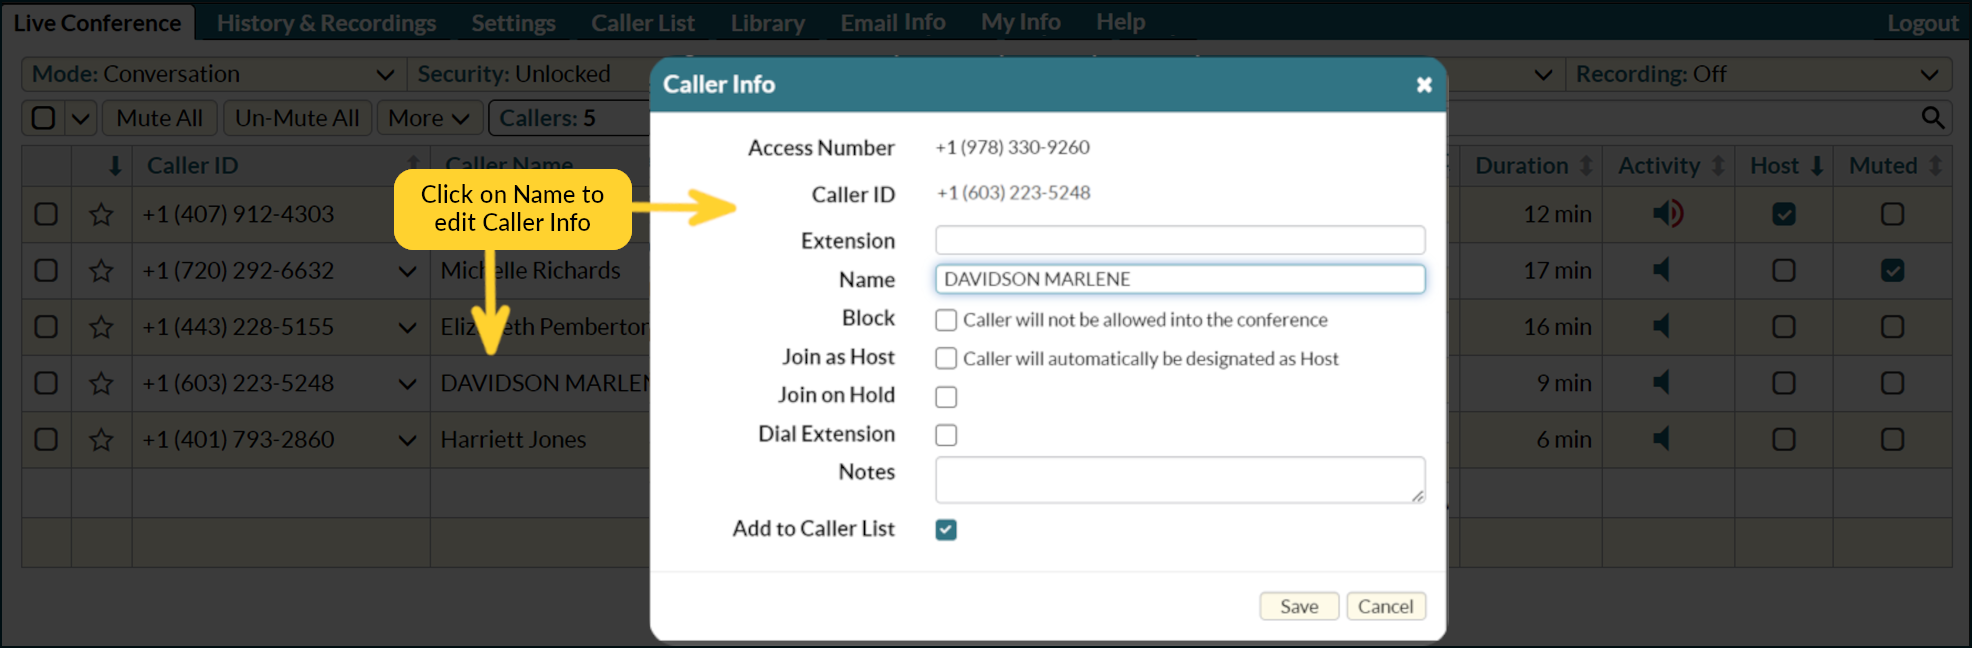Uncheck Add to Caller List
This screenshot has height=648, width=1972.
coord(946,530)
